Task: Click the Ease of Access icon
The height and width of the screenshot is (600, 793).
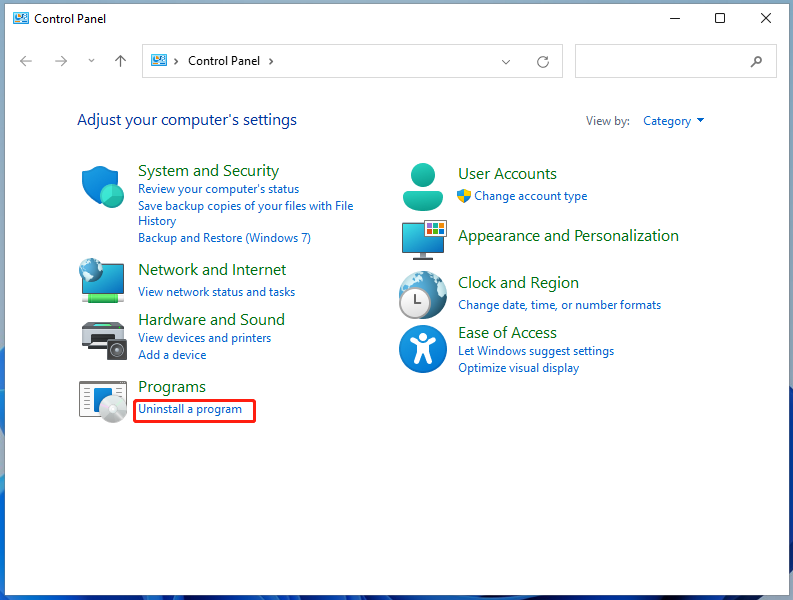Action: (x=423, y=349)
